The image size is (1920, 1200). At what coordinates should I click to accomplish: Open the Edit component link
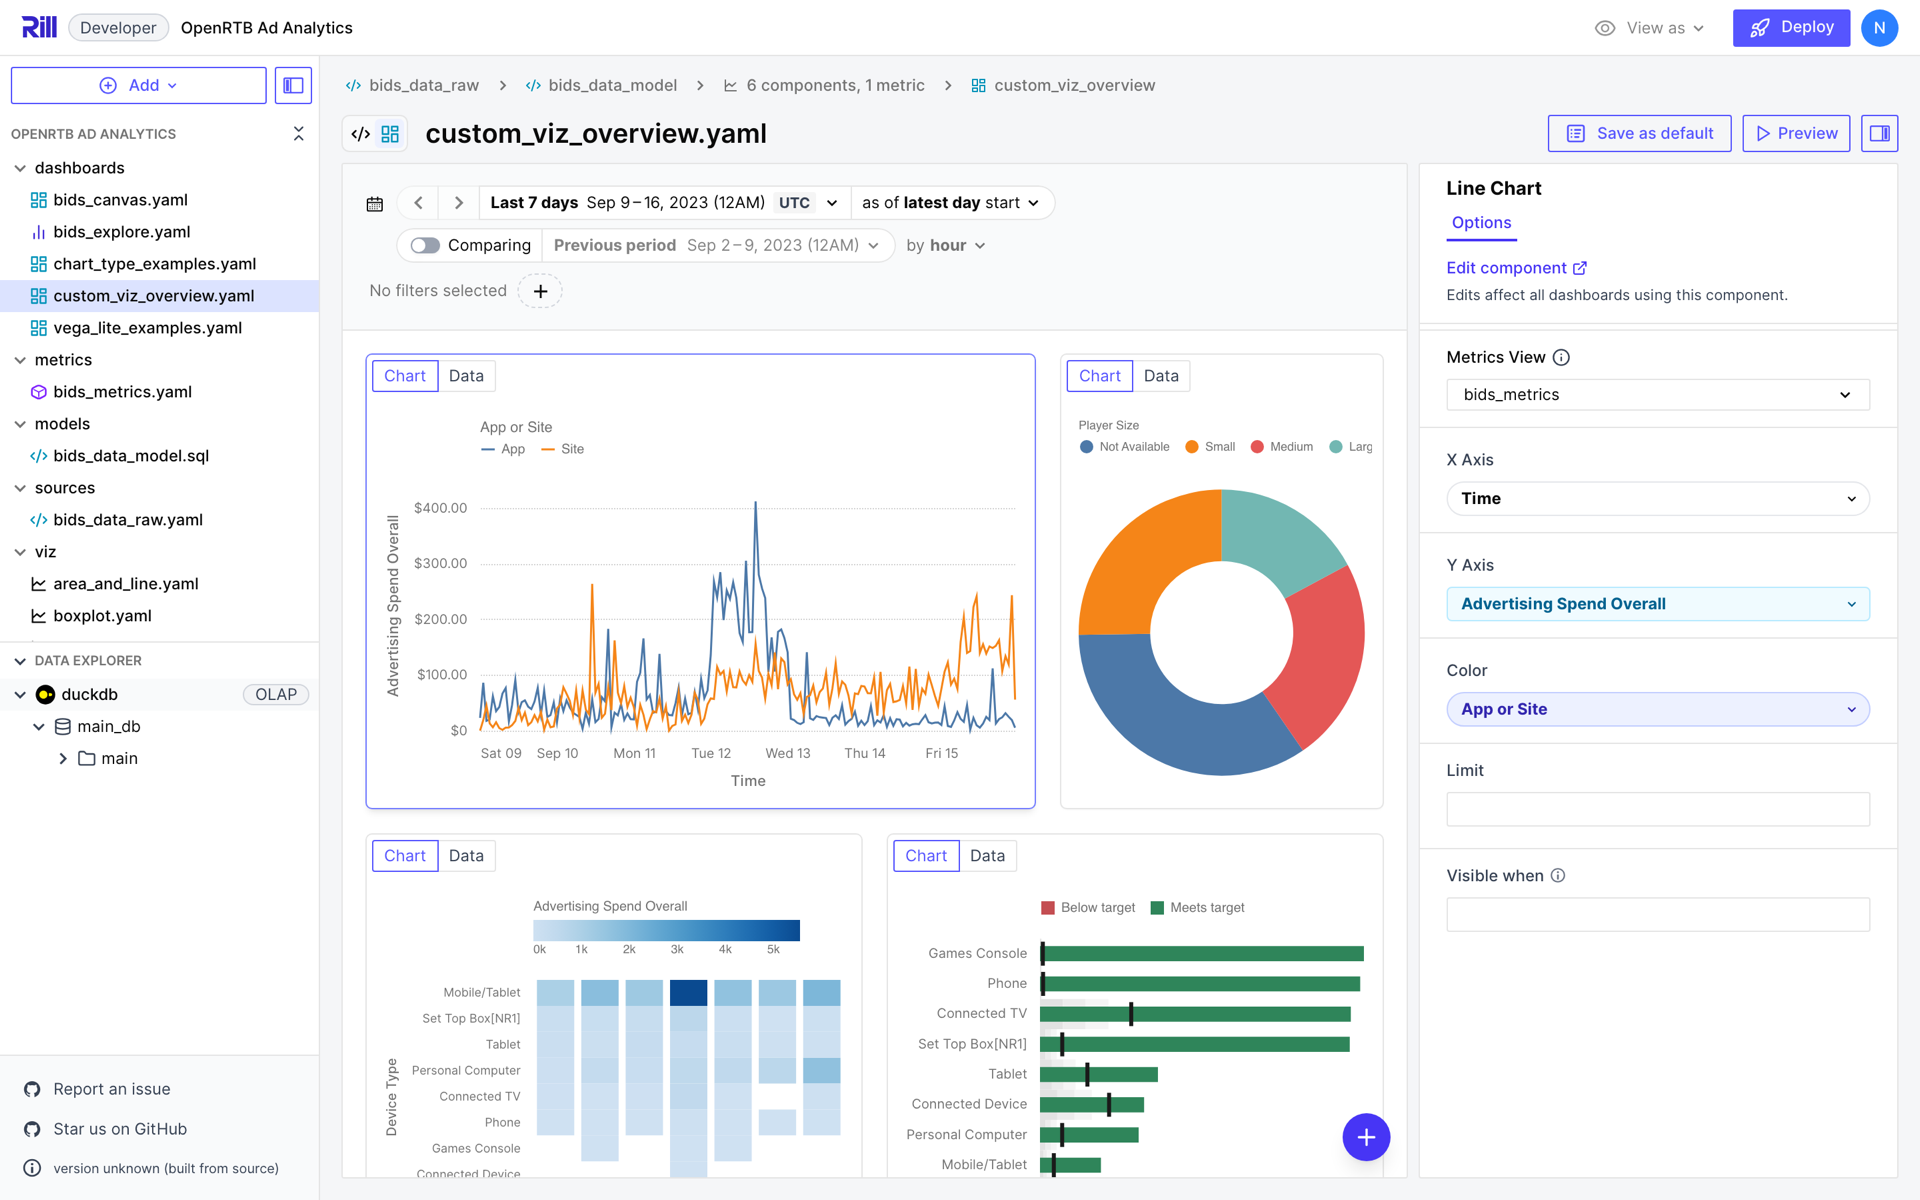pyautogui.click(x=1516, y=268)
